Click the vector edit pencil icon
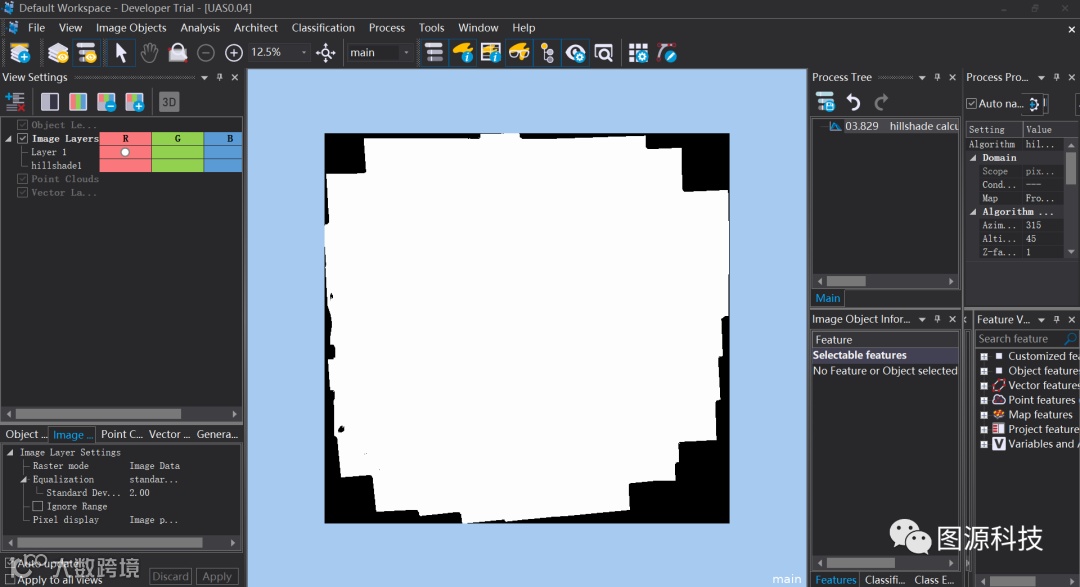The width and height of the screenshot is (1080, 587). click(667, 52)
